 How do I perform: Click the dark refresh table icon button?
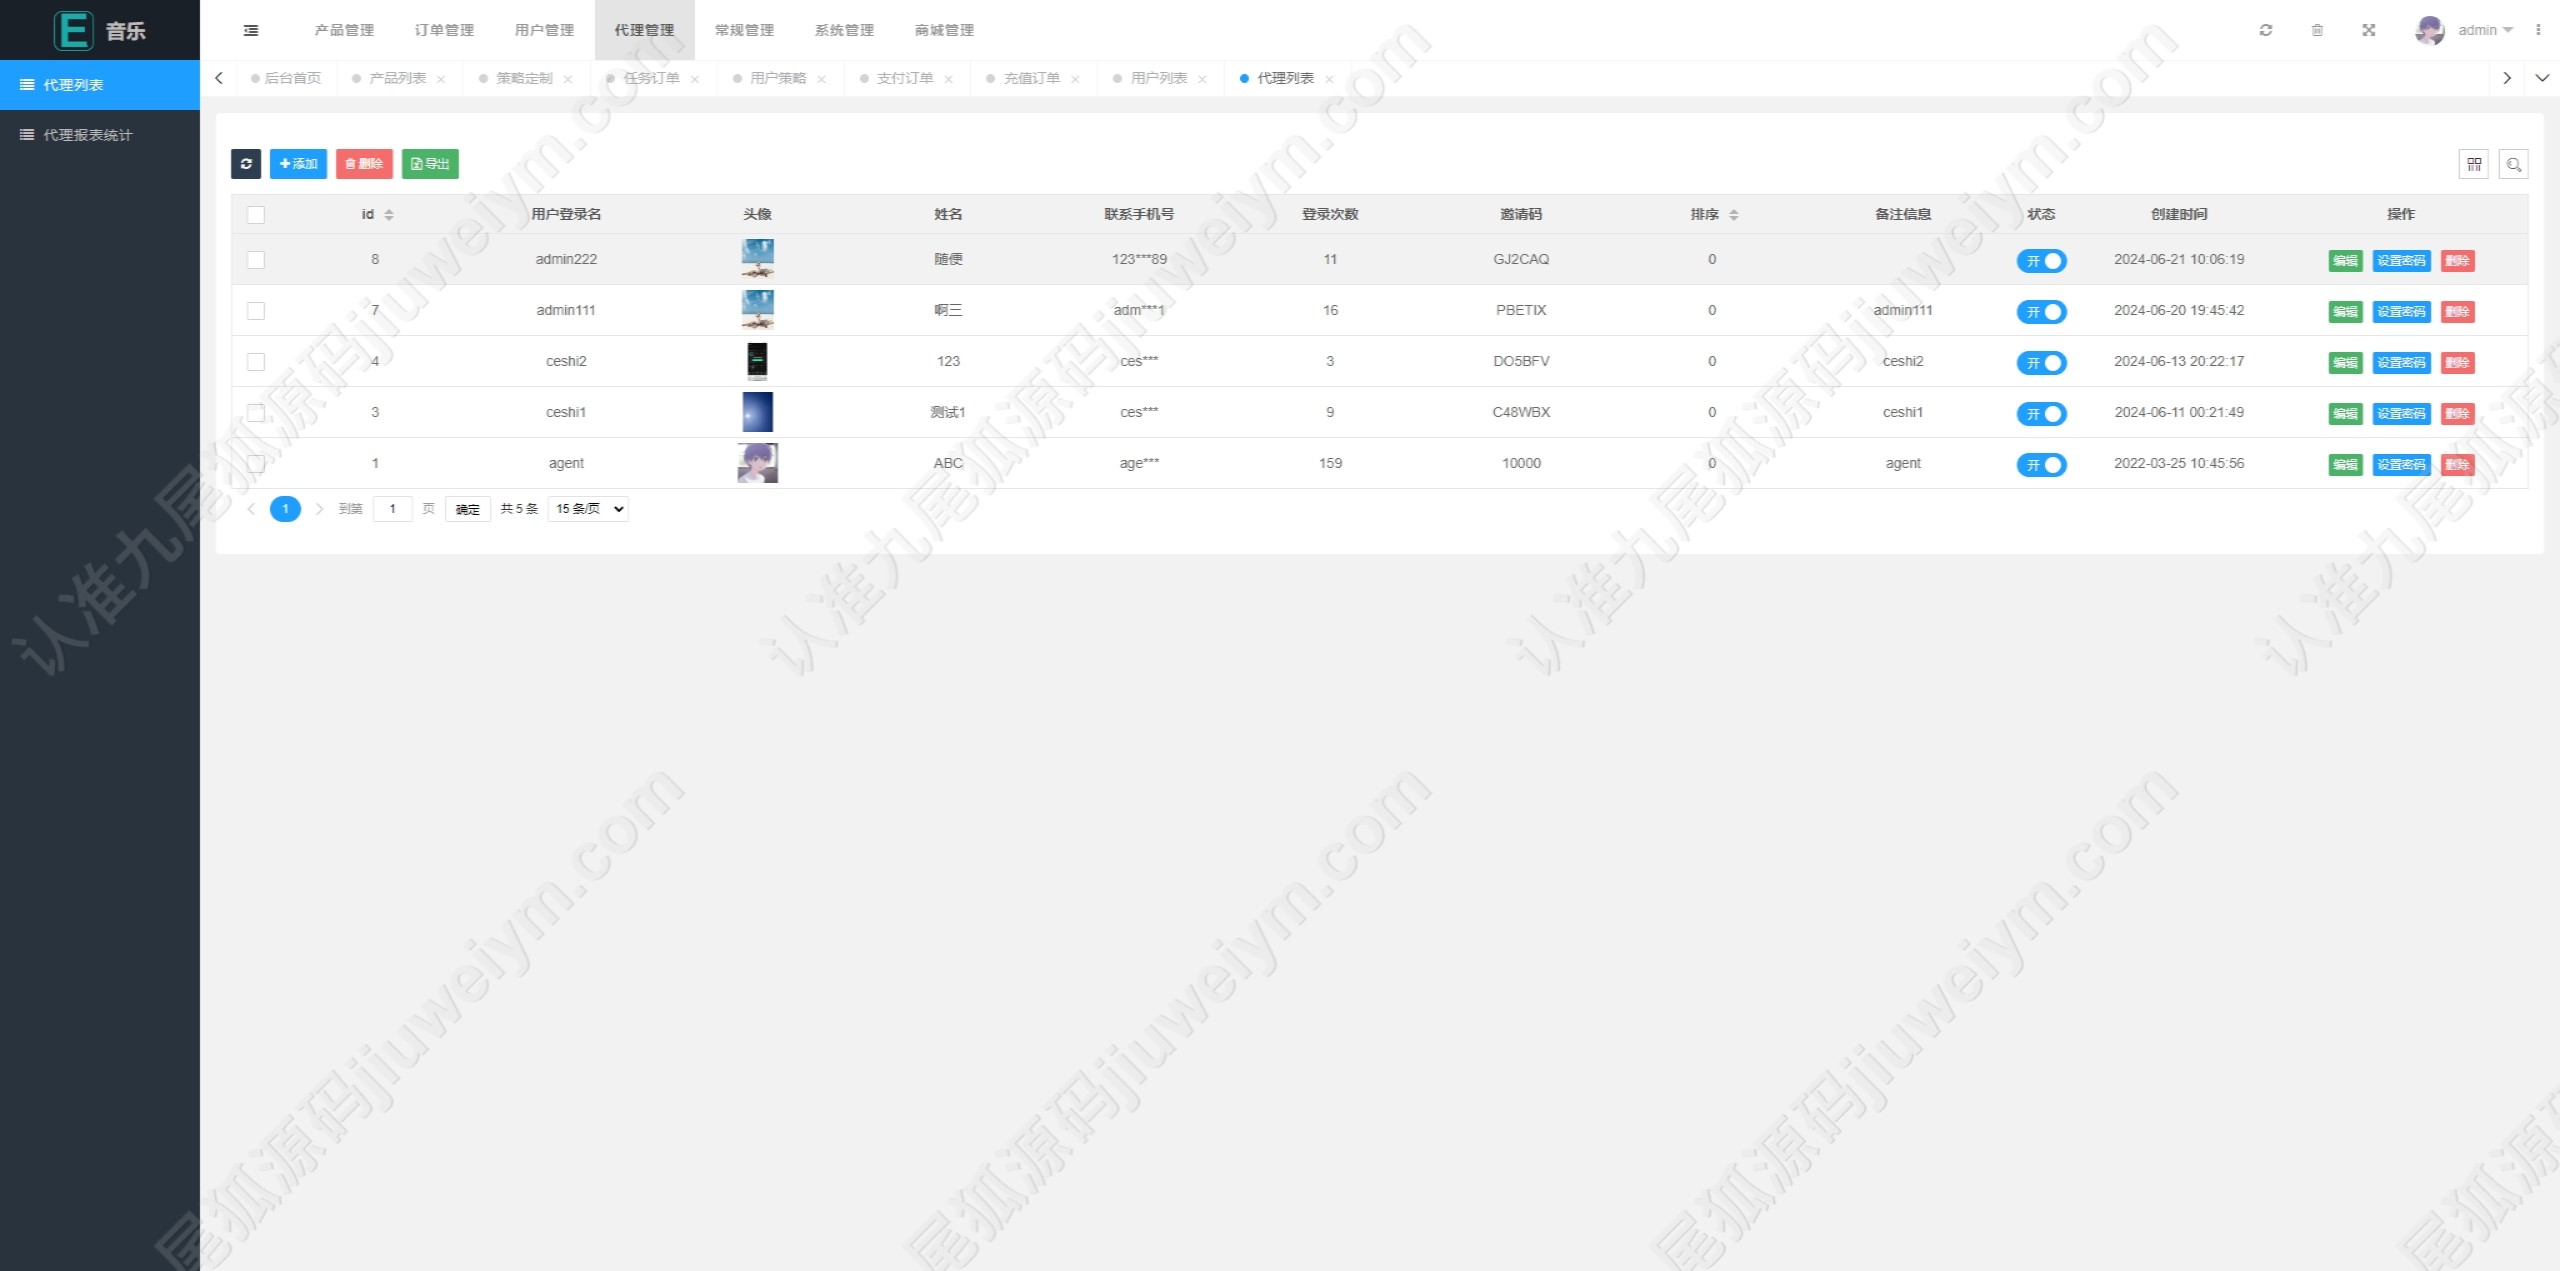(246, 164)
